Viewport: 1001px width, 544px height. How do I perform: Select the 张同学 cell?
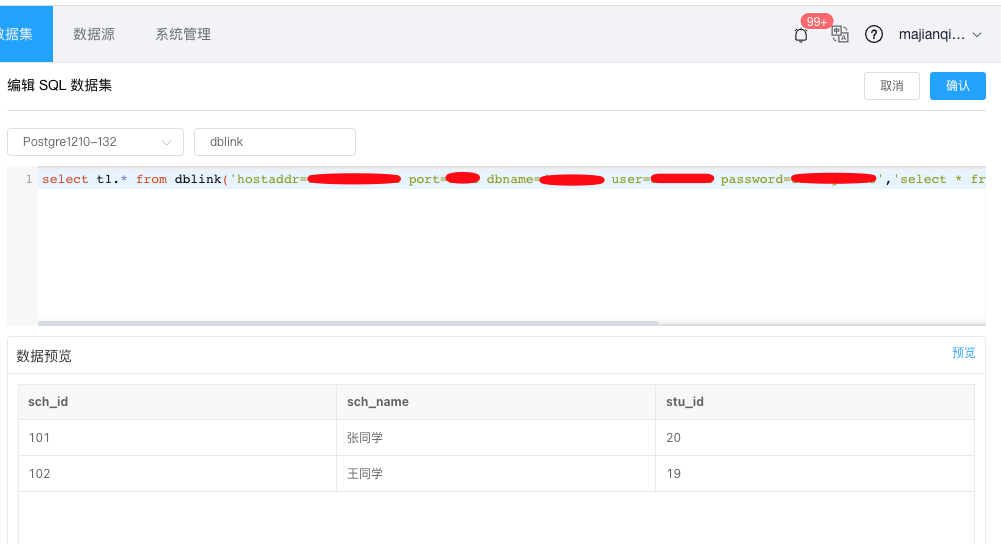click(496, 437)
